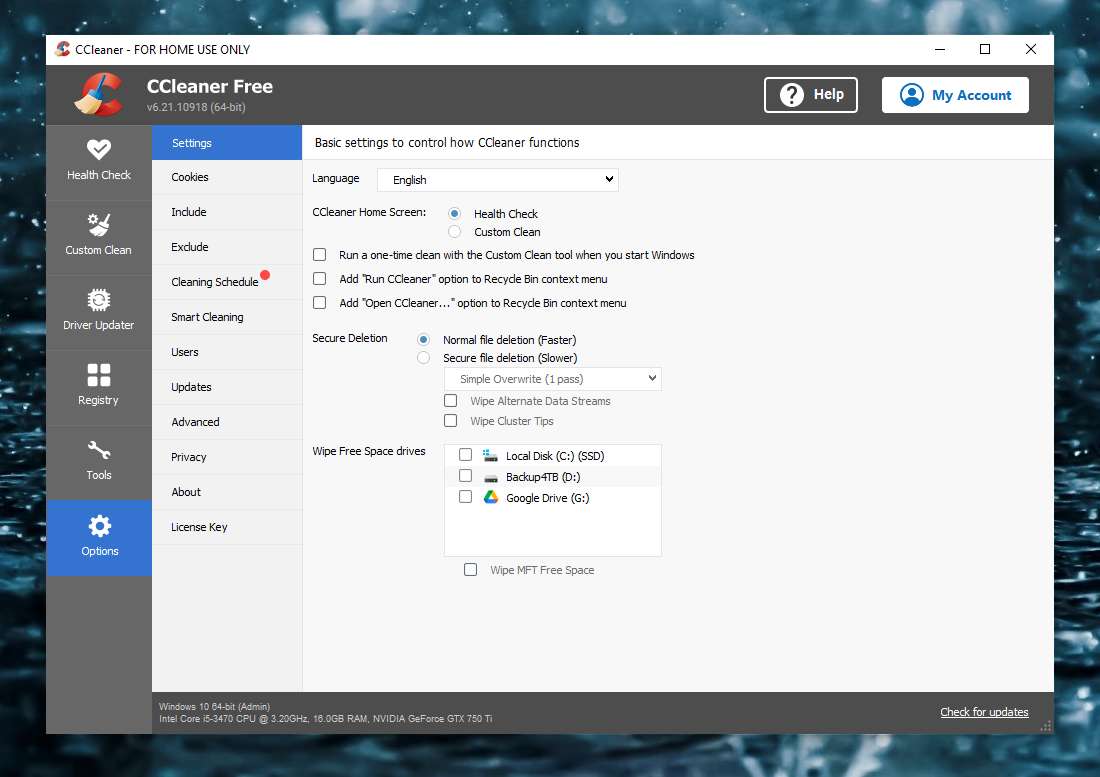This screenshot has width=1100, height=777.
Task: Open the Privacy tab
Action: pos(227,458)
